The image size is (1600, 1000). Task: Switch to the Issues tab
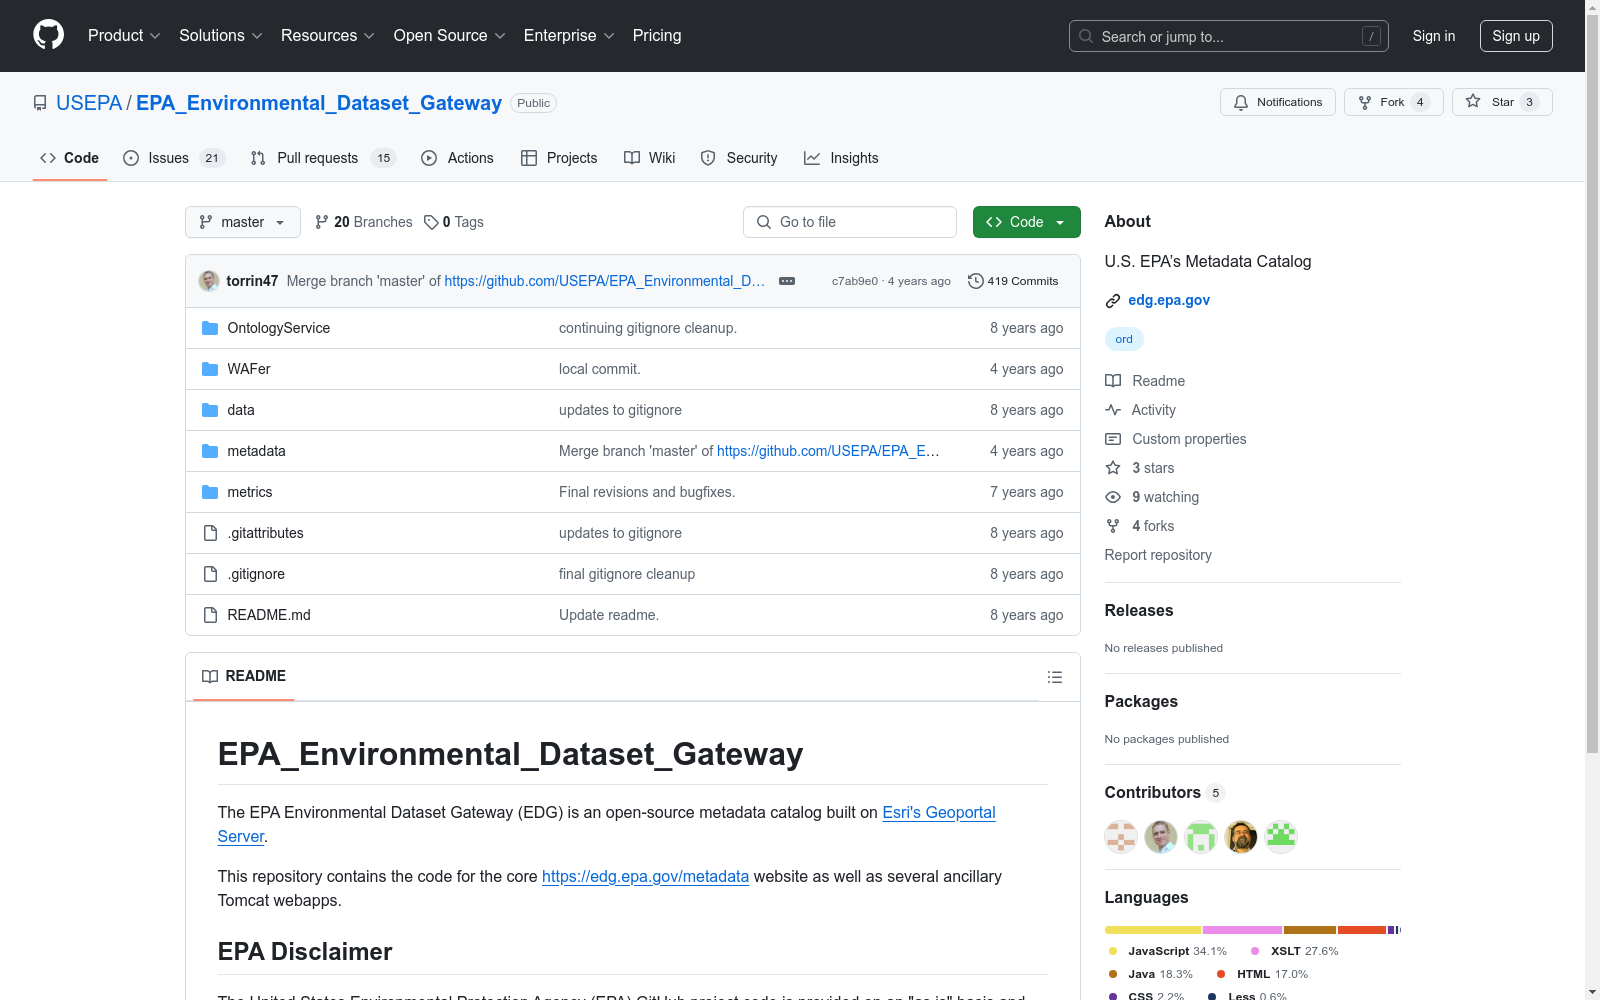[x=174, y=158]
